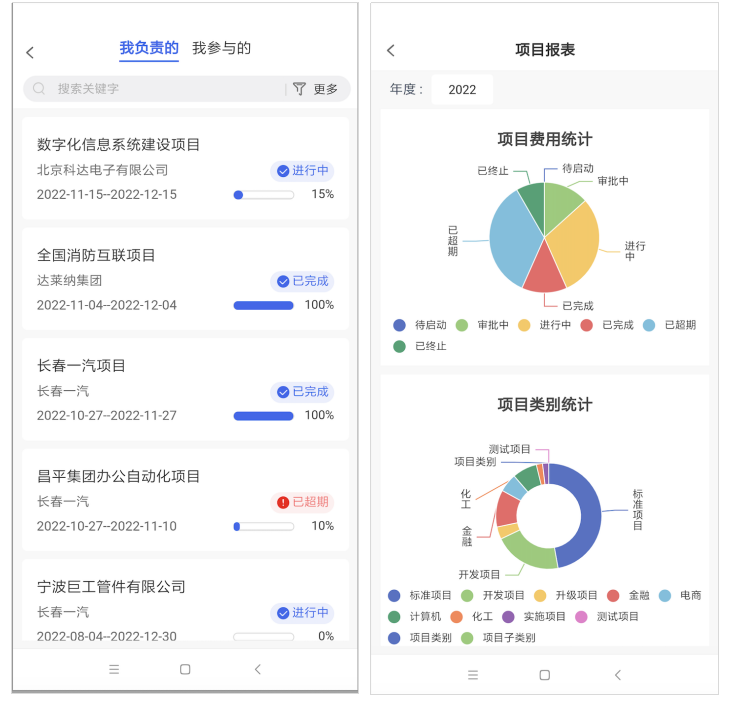
Task: Click the filter funnel icon
Action: (x=299, y=89)
